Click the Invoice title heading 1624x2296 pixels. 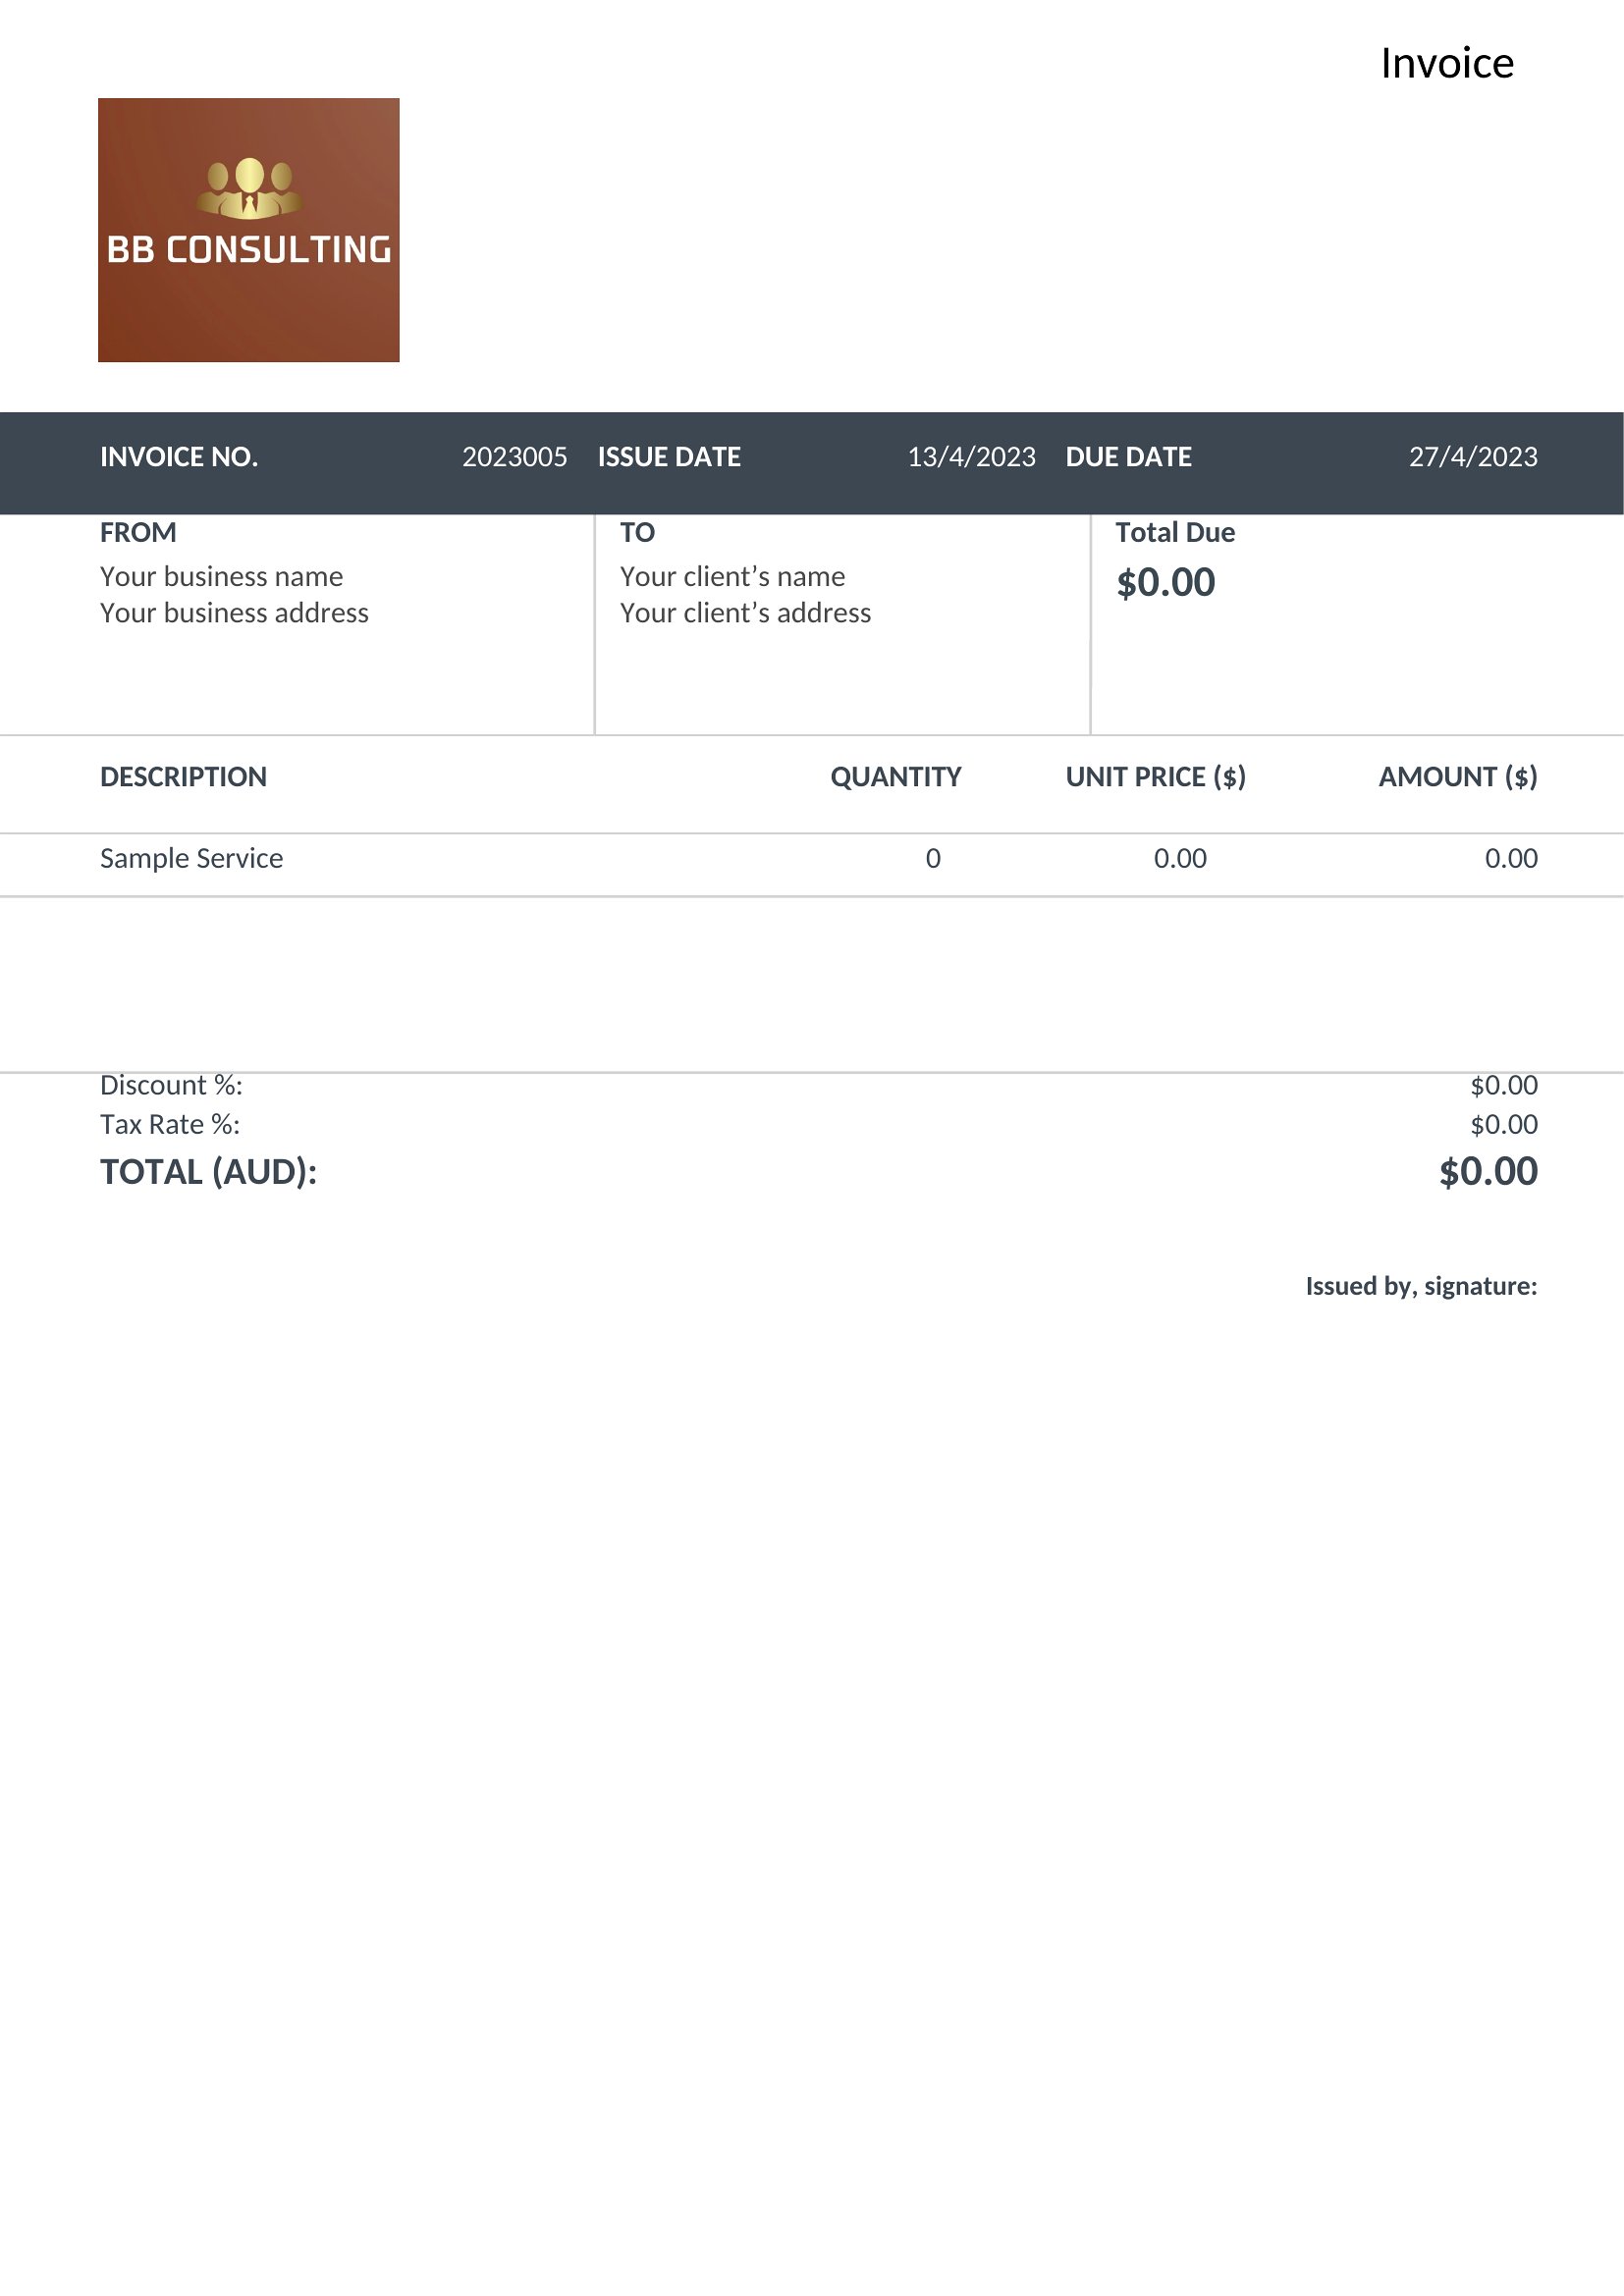[x=1447, y=63]
